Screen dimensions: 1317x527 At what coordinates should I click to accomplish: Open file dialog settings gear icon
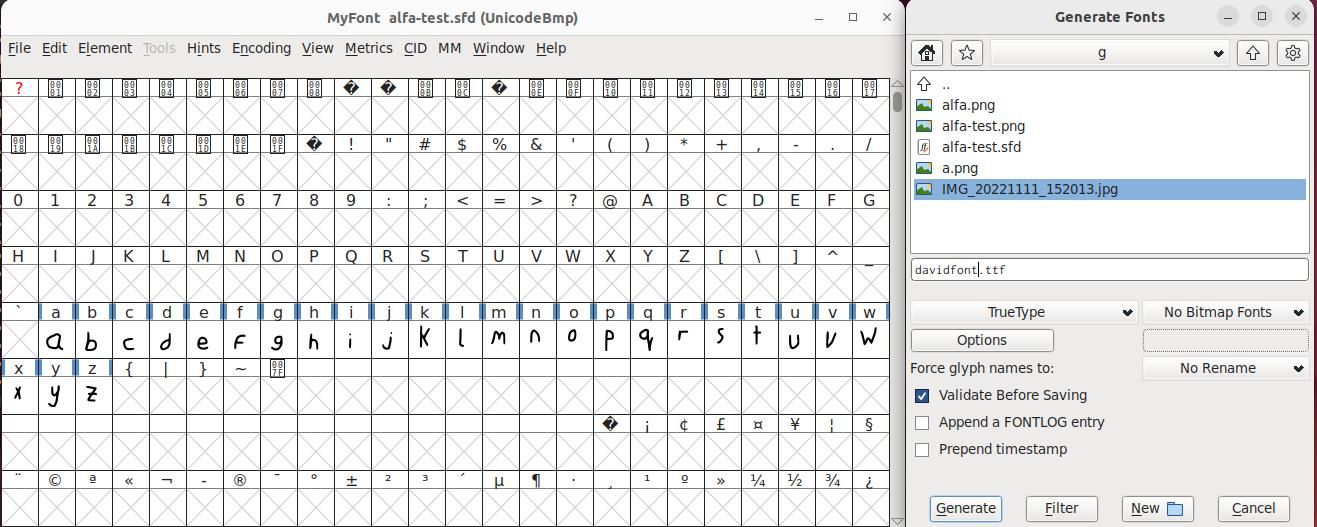click(x=1293, y=53)
